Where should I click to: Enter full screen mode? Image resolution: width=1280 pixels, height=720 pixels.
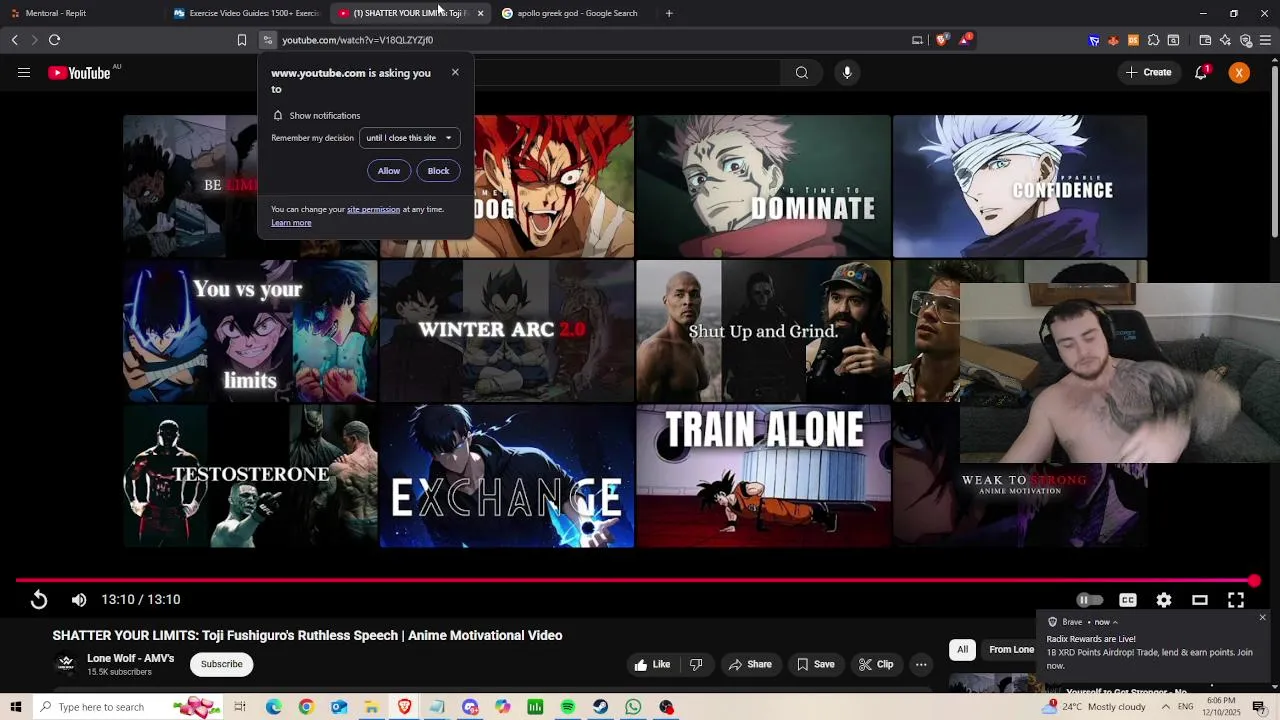[1236, 600]
